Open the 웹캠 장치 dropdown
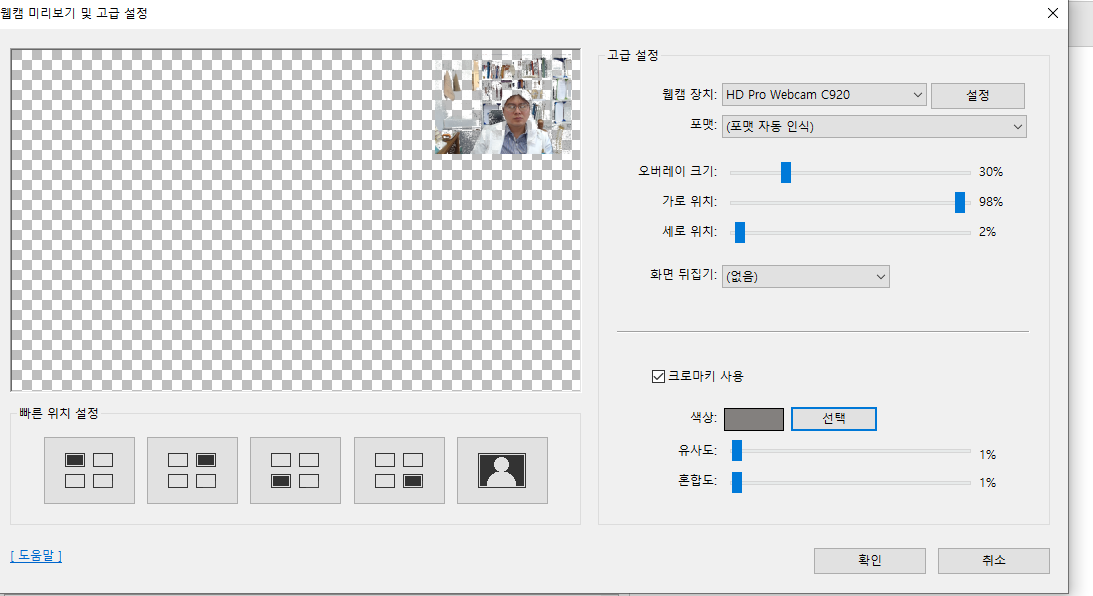The width and height of the screenshot is (1093, 596). [824, 95]
